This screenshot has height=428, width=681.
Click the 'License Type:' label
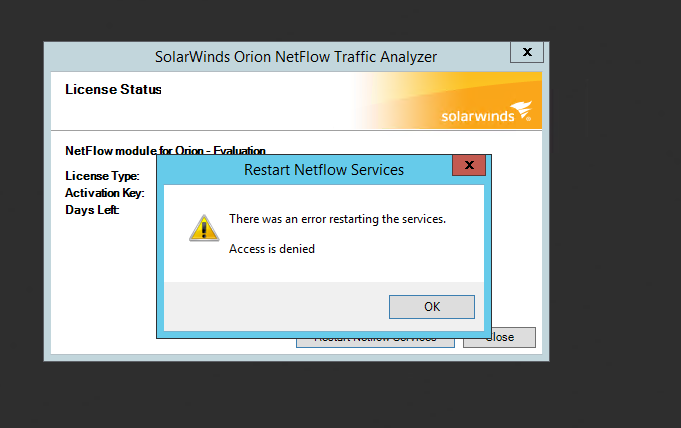click(102, 176)
